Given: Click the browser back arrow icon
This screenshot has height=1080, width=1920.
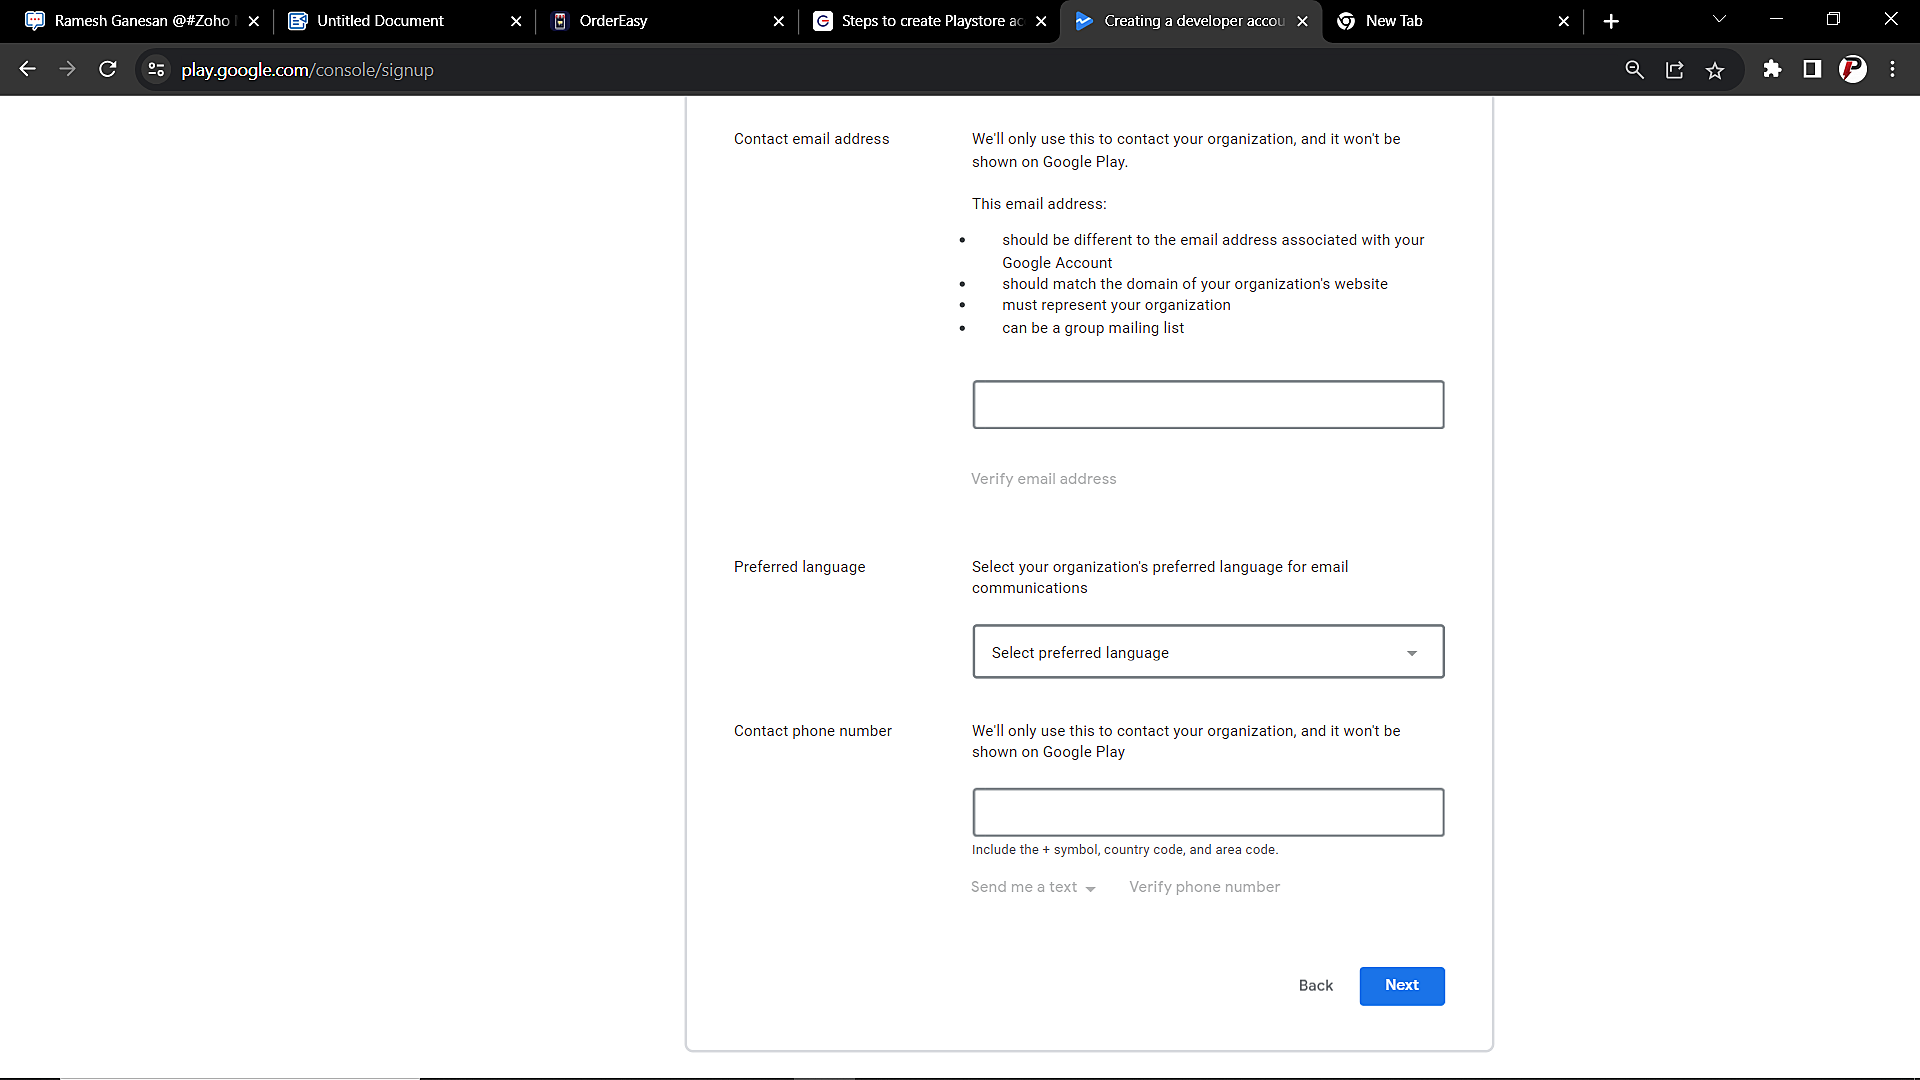Looking at the screenshot, I should [x=28, y=69].
